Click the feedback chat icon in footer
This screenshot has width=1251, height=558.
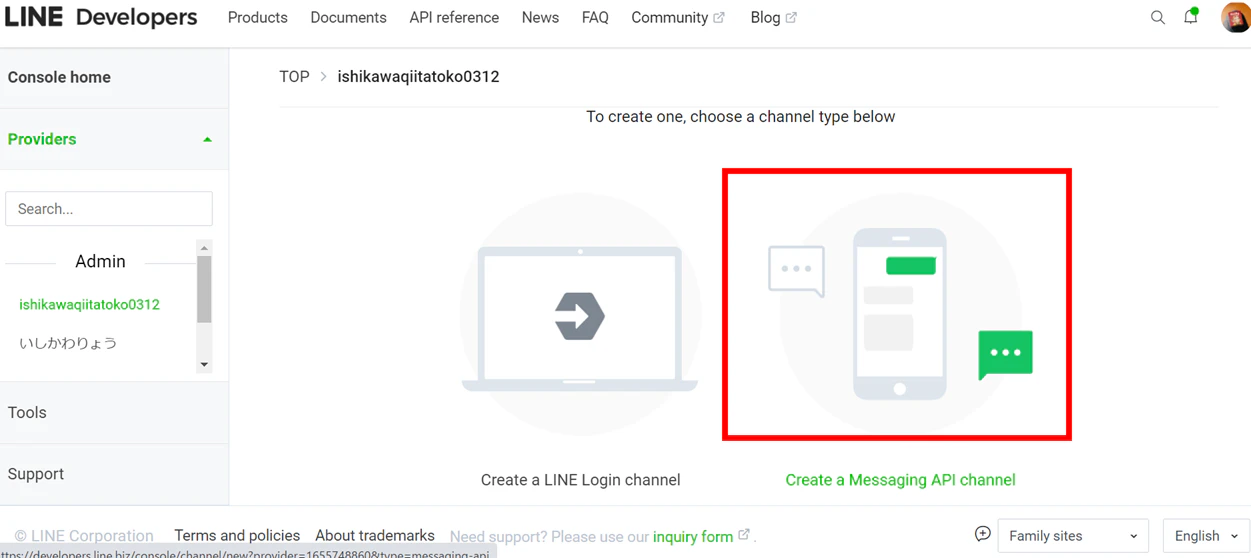point(983,534)
